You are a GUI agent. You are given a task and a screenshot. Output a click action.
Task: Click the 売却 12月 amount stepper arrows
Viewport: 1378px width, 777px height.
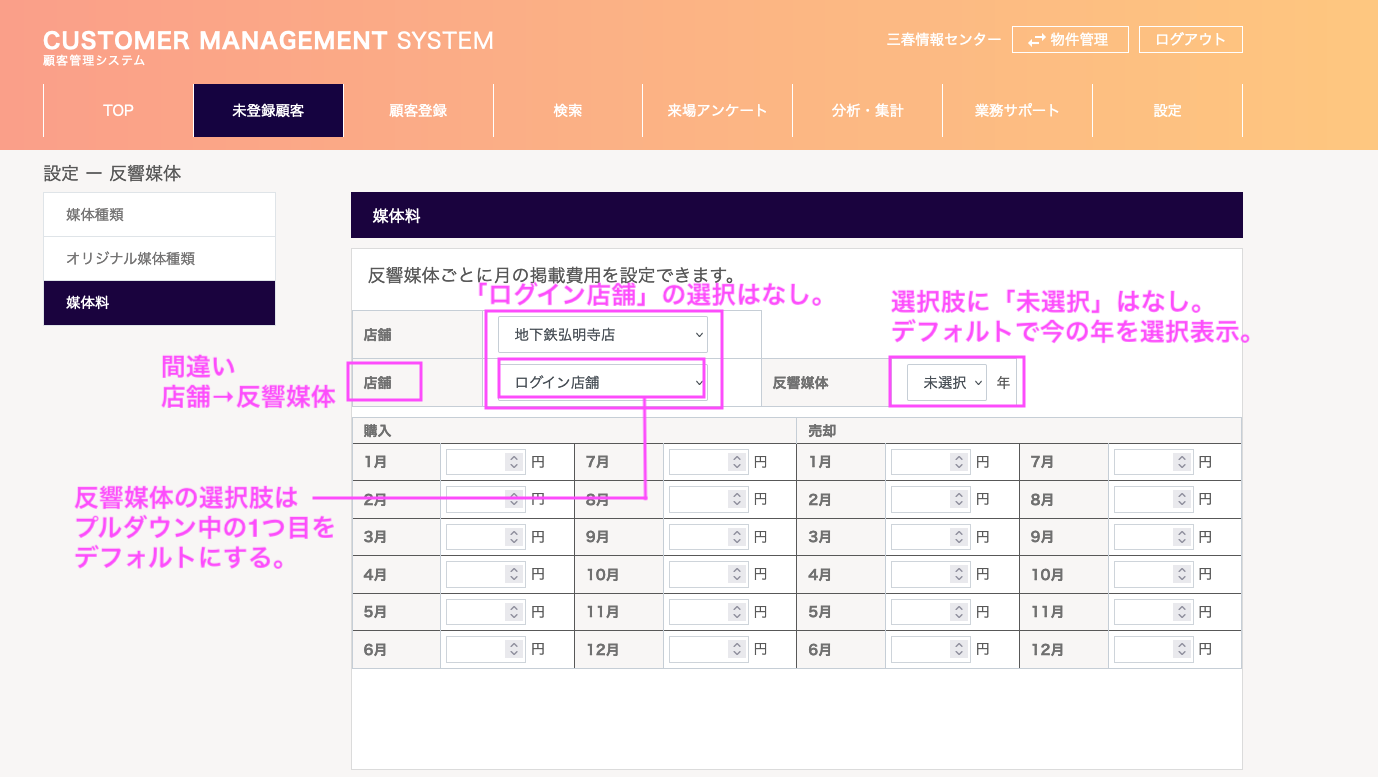pos(1182,650)
